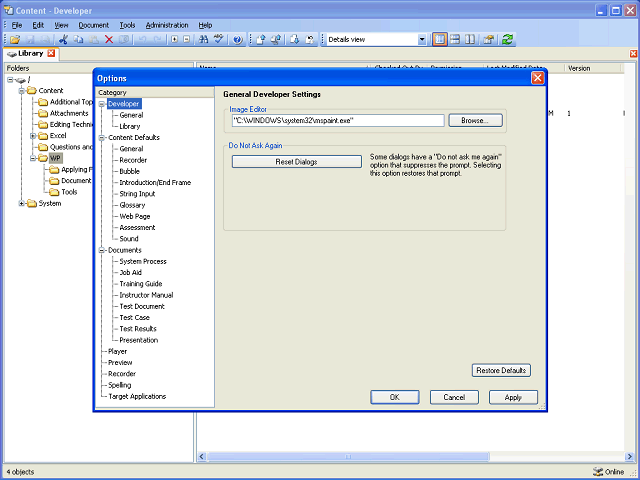Click the Collapse All toolbar icon

[187, 40]
